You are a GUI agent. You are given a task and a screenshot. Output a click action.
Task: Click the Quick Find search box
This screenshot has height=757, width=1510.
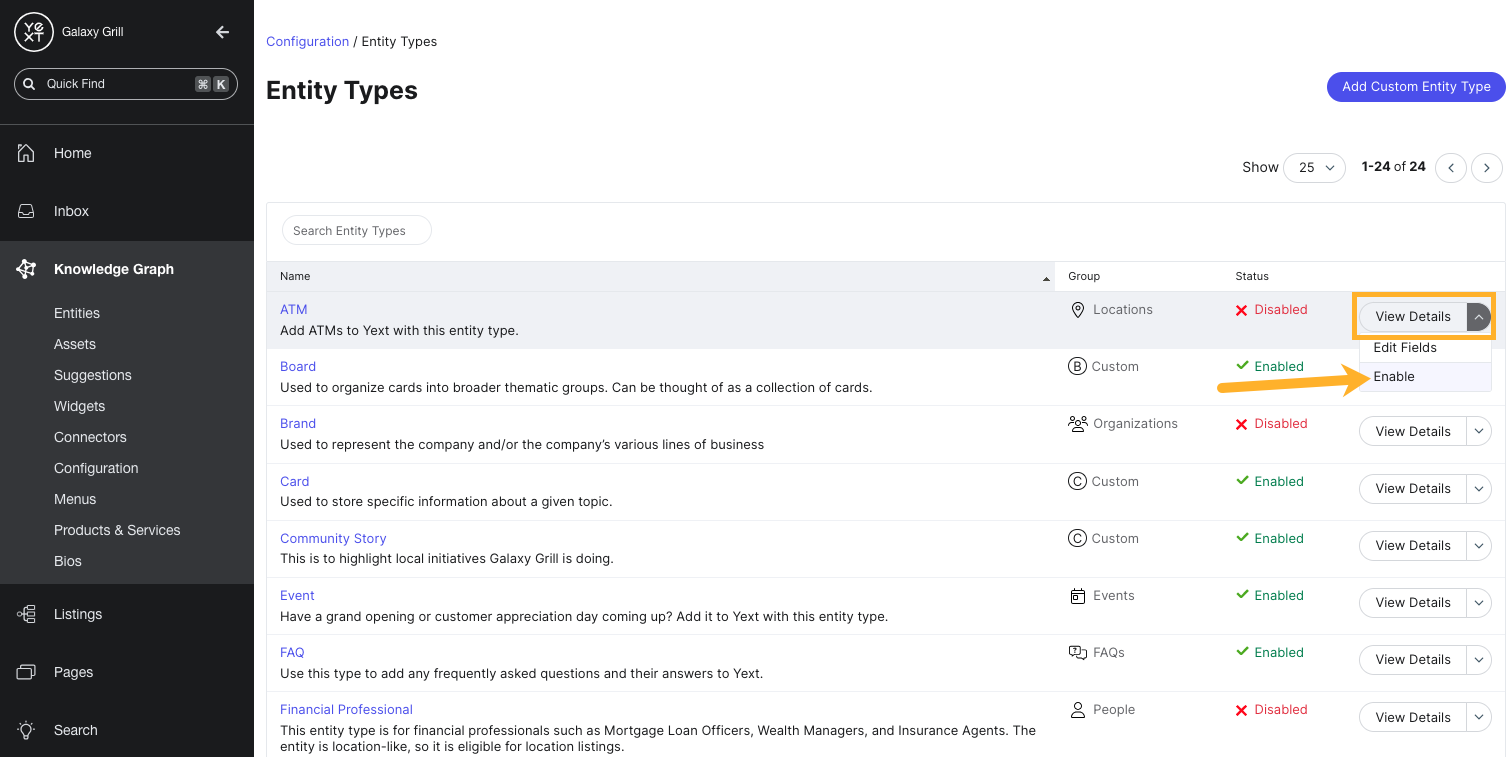[126, 84]
